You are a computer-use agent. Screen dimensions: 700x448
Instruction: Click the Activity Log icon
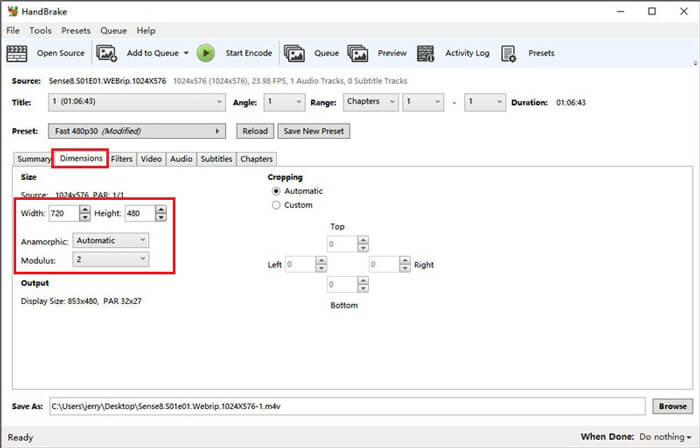tap(425, 54)
